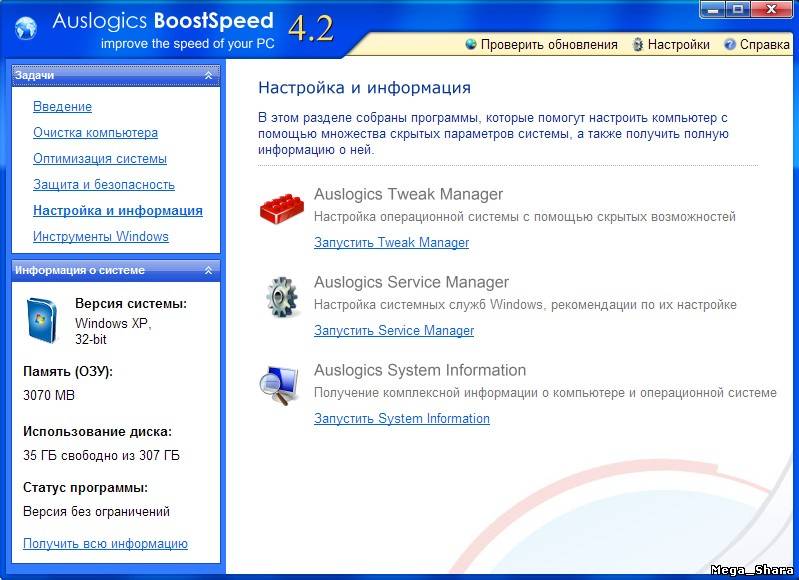Select Настройка и информация task link
799x580 pixels.
coord(118,210)
